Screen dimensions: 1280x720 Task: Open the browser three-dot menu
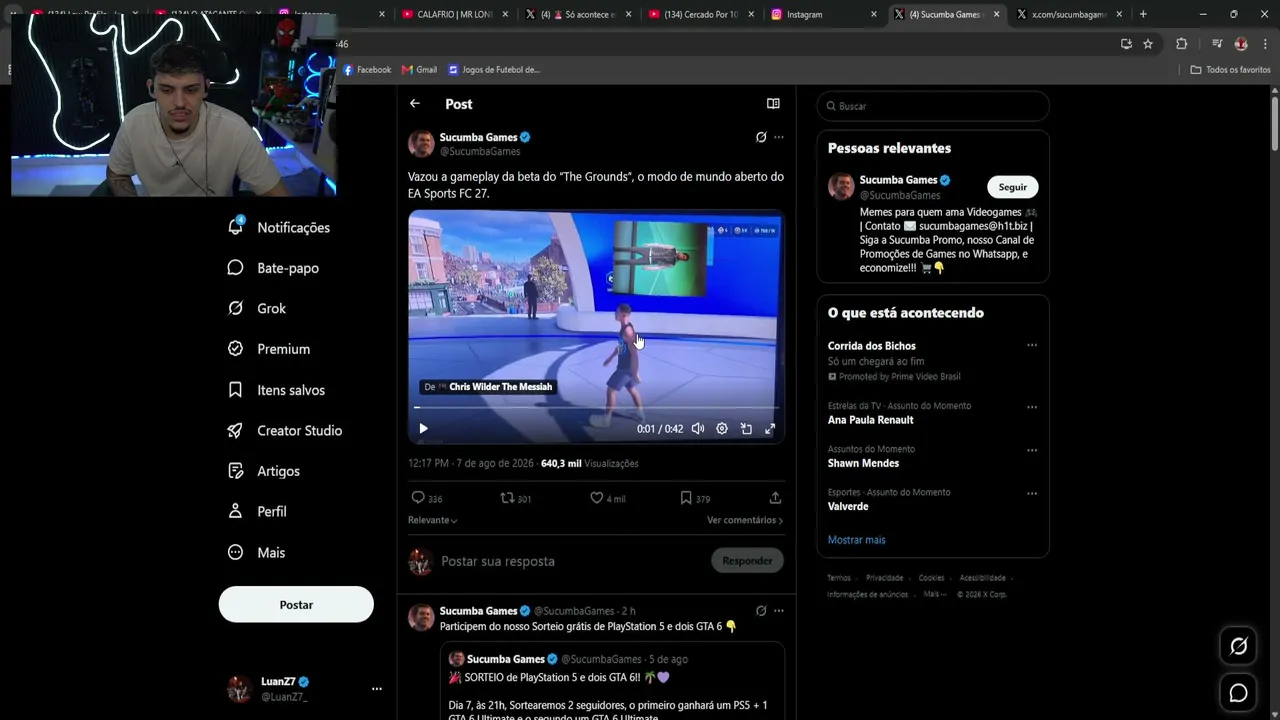point(1265,44)
